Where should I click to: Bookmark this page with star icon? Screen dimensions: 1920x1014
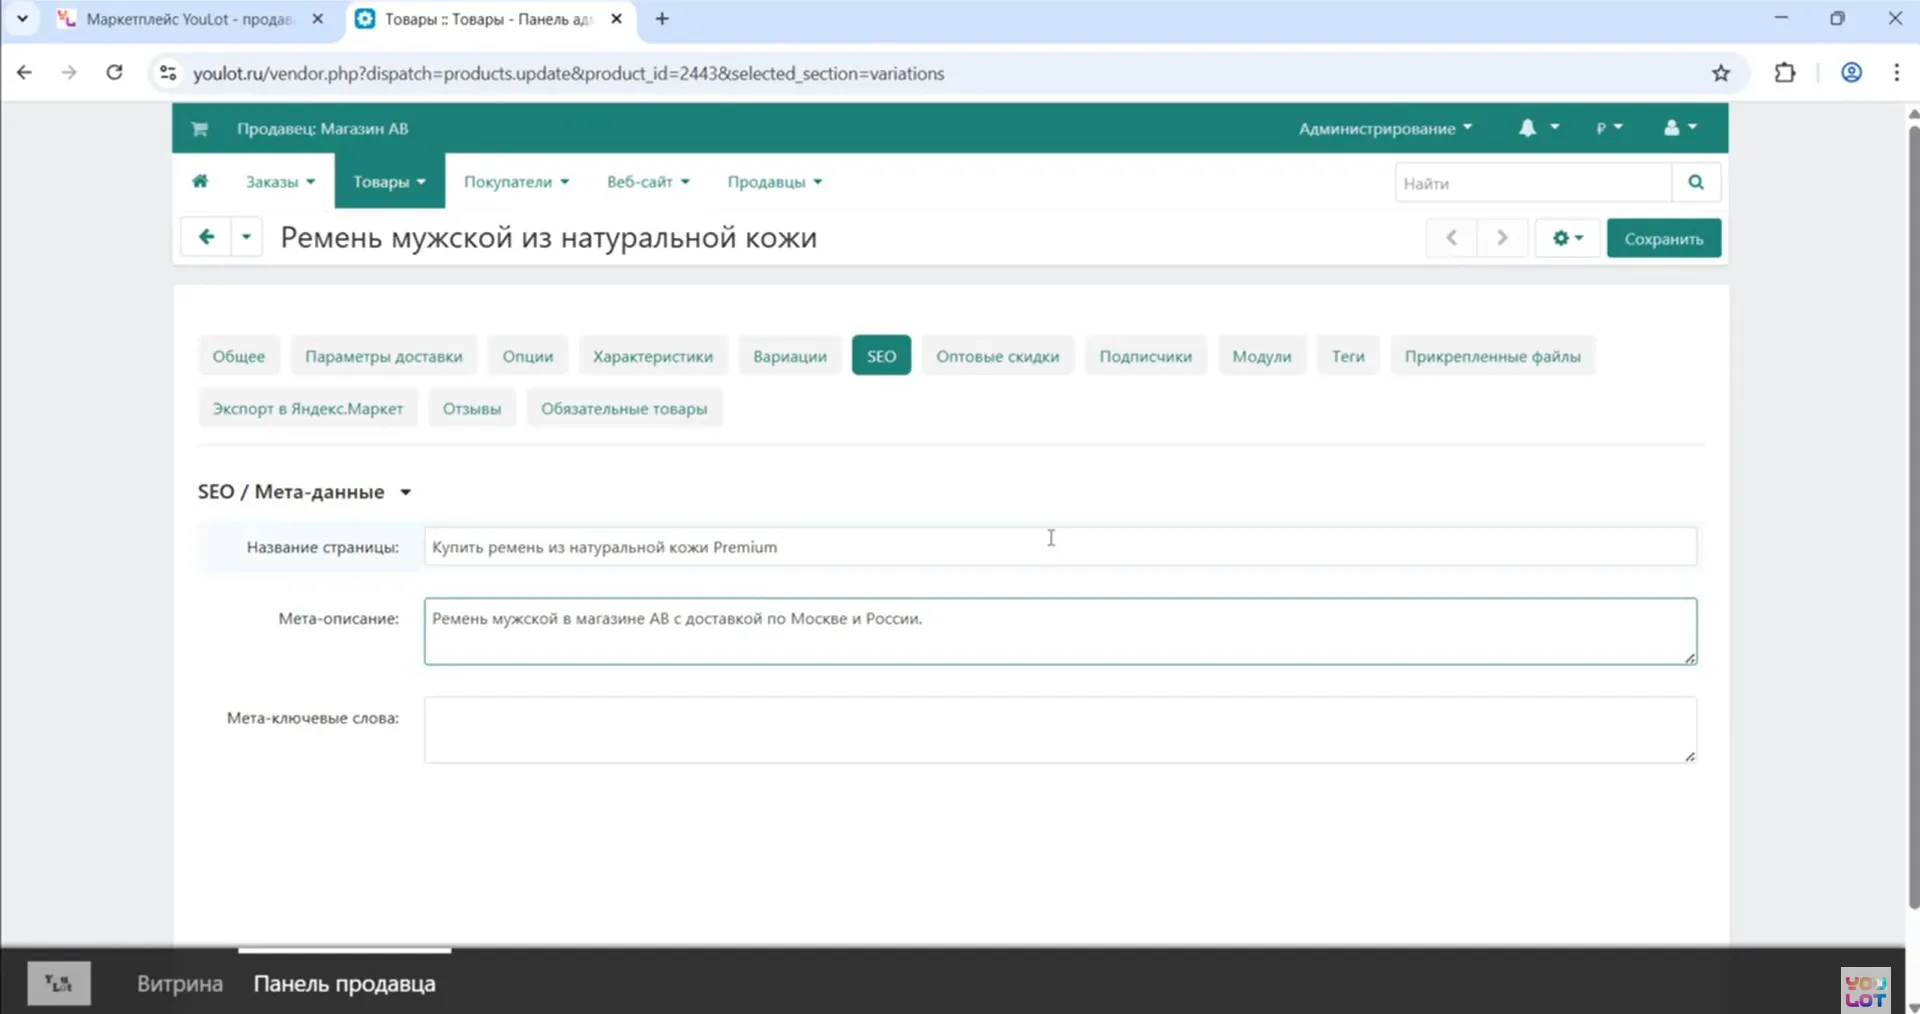coord(1720,73)
